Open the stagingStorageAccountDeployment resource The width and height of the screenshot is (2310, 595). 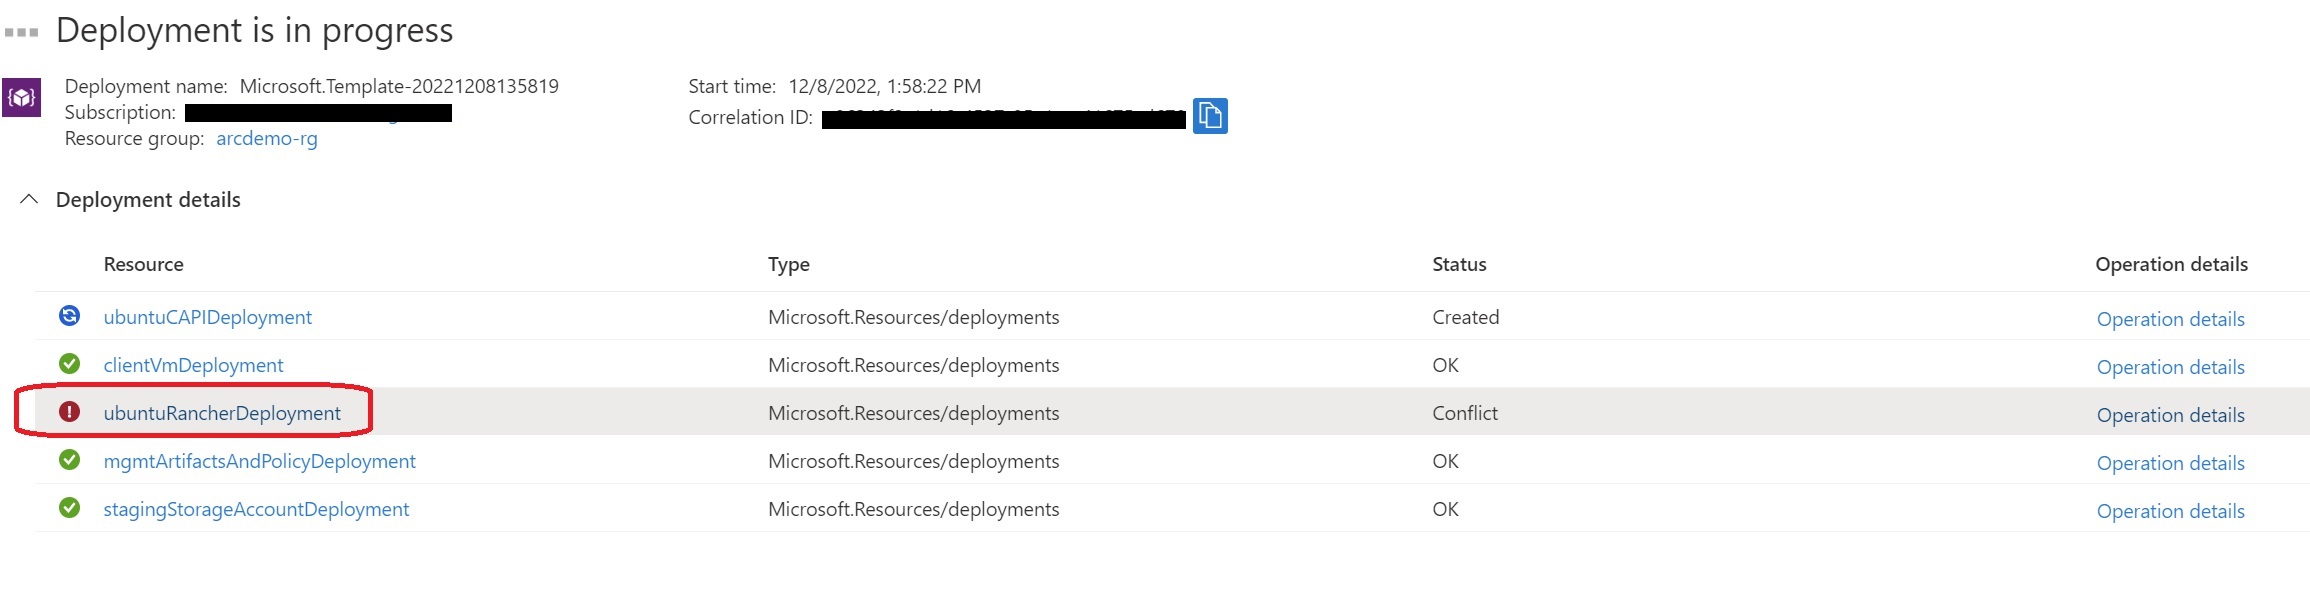[256, 509]
